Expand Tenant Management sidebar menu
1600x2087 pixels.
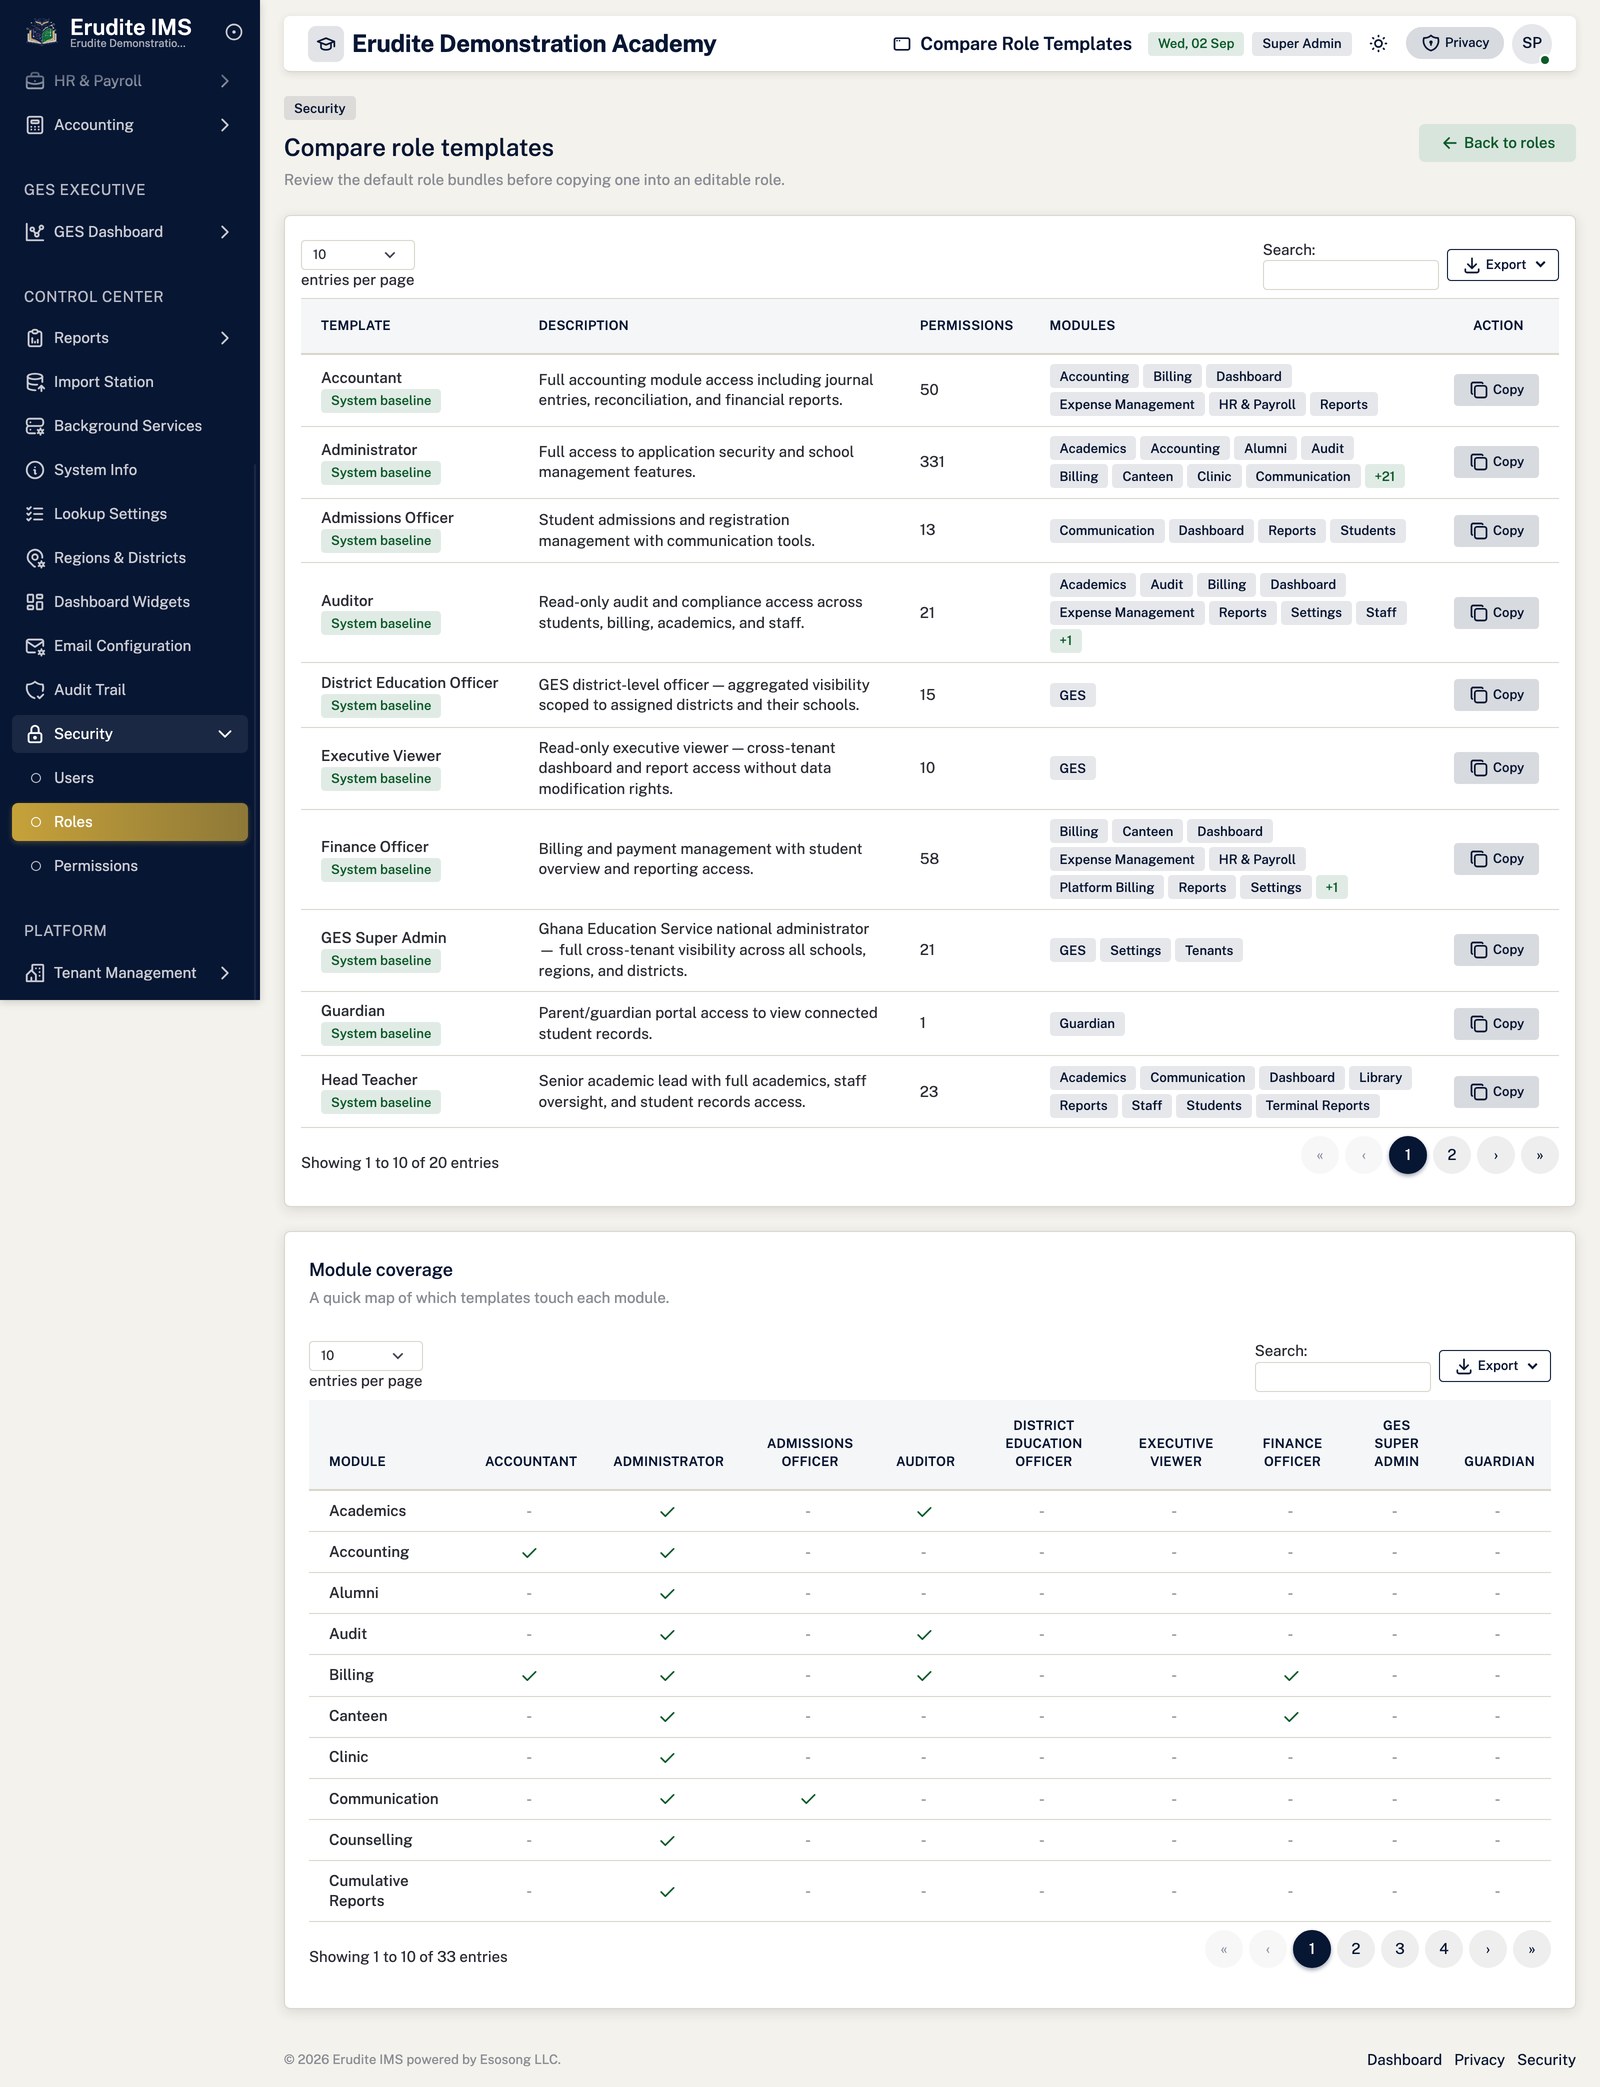tap(130, 973)
